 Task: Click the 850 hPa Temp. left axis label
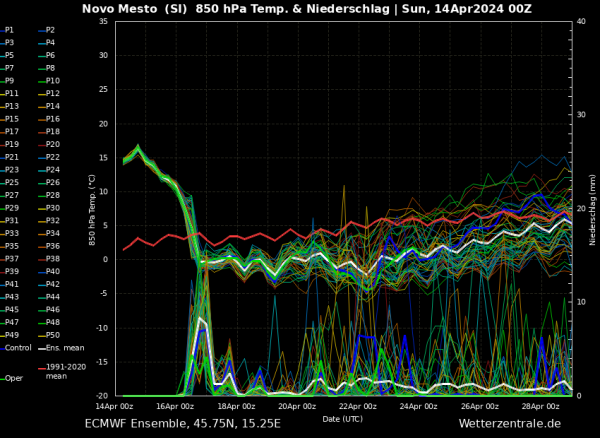point(93,208)
